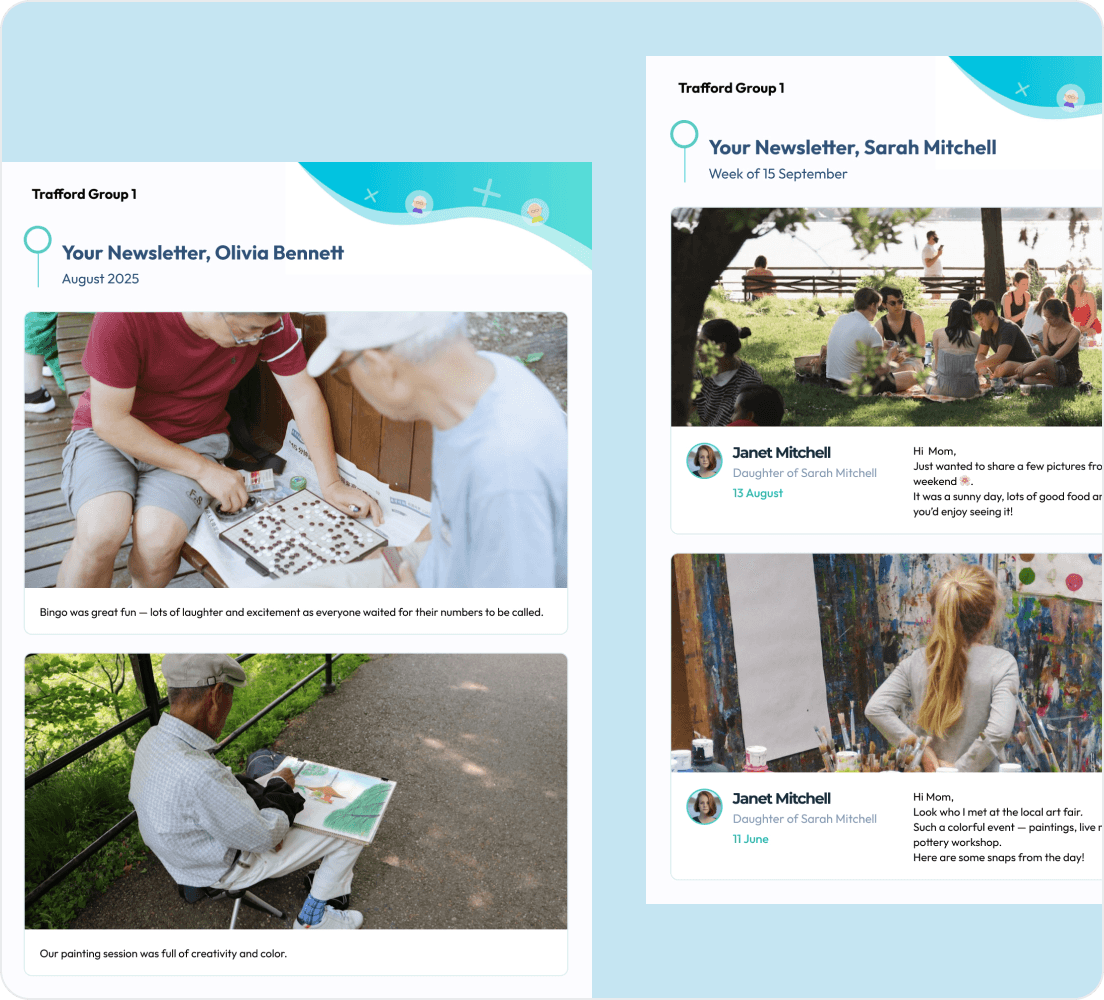This screenshot has height=1000, width=1104.
Task: Click the large plus sparkle in left banner
Action: [x=487, y=192]
